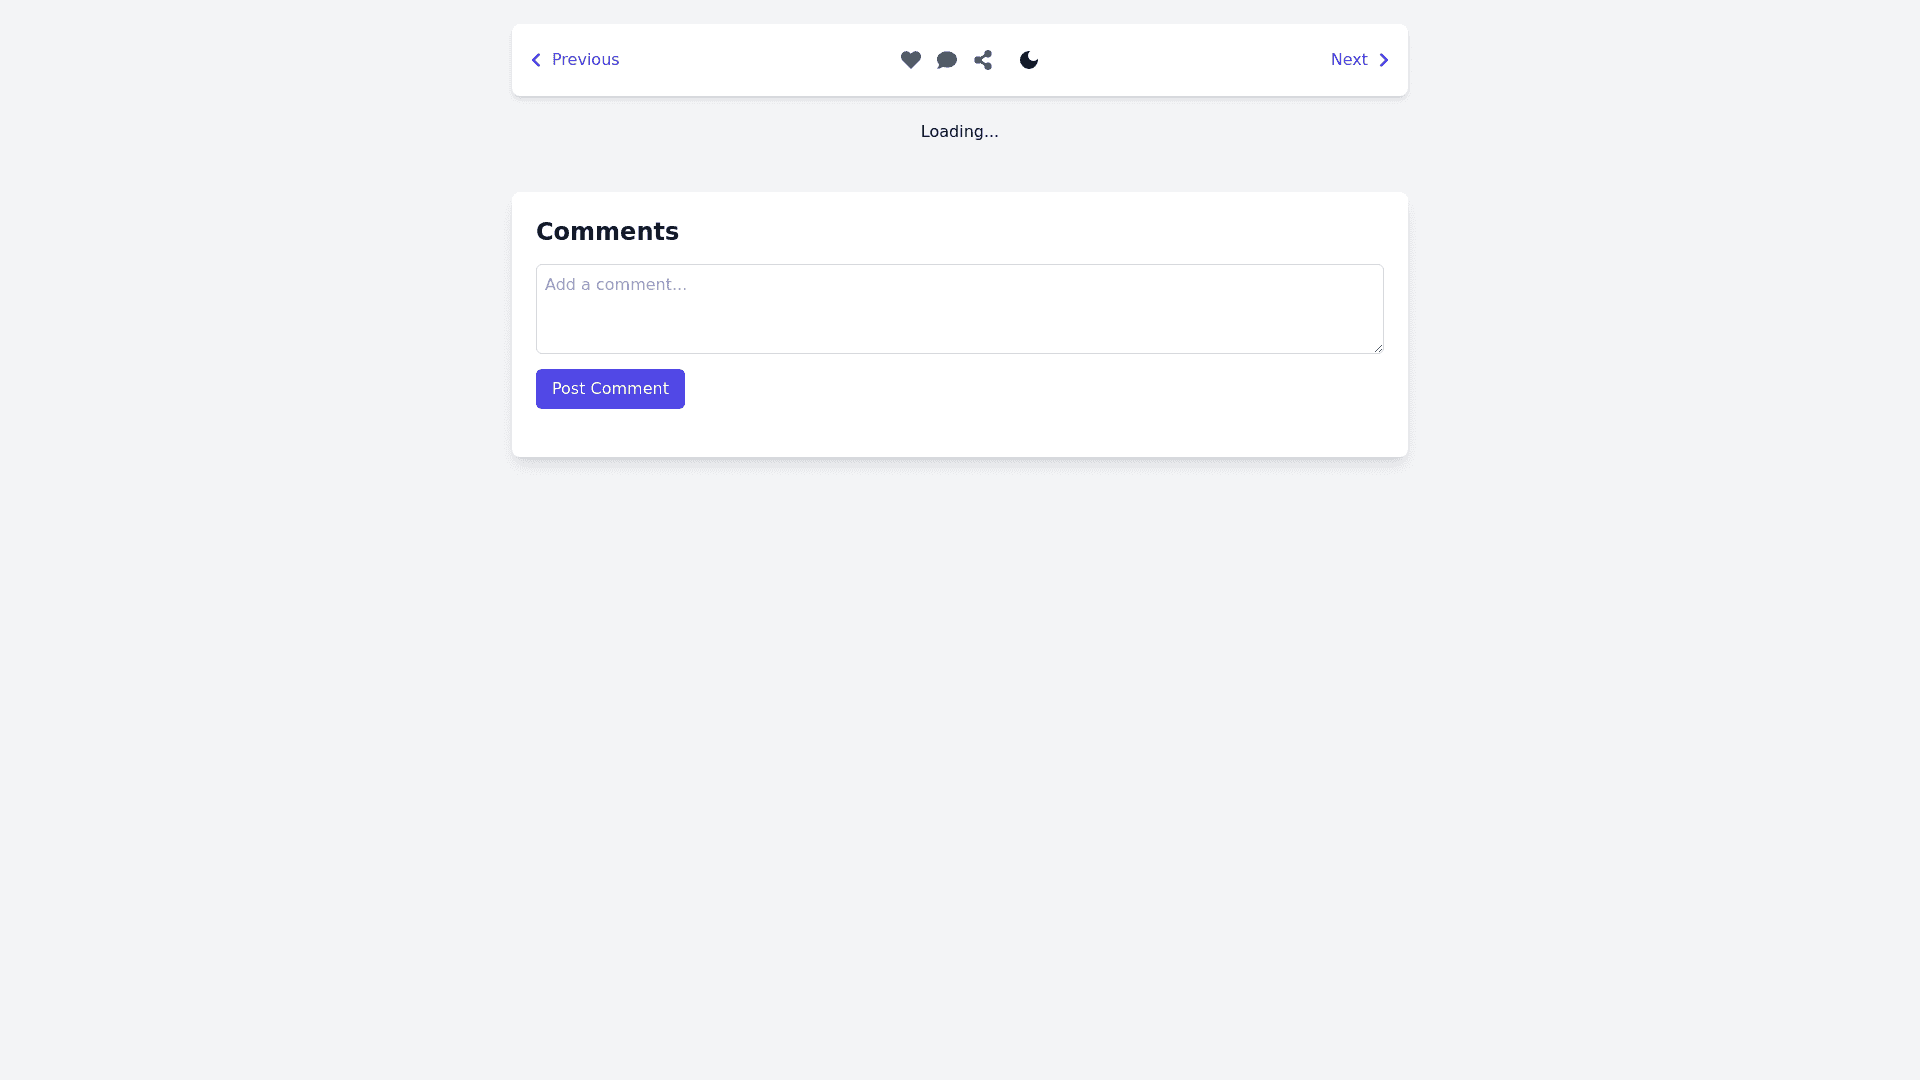Click the Comments heading
1920x1080 pixels.
coord(607,232)
